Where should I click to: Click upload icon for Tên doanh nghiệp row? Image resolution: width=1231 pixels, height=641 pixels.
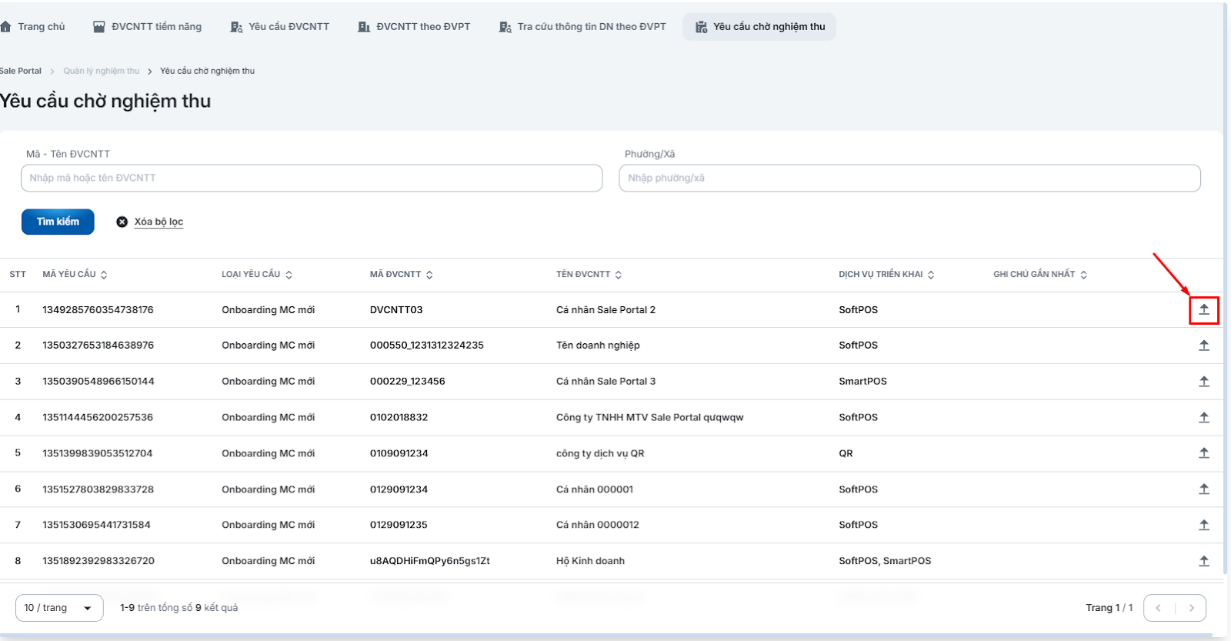tap(1204, 346)
